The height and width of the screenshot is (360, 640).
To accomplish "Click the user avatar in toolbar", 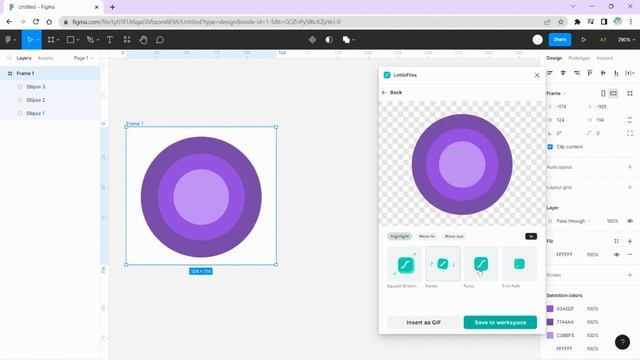I will coord(538,40).
